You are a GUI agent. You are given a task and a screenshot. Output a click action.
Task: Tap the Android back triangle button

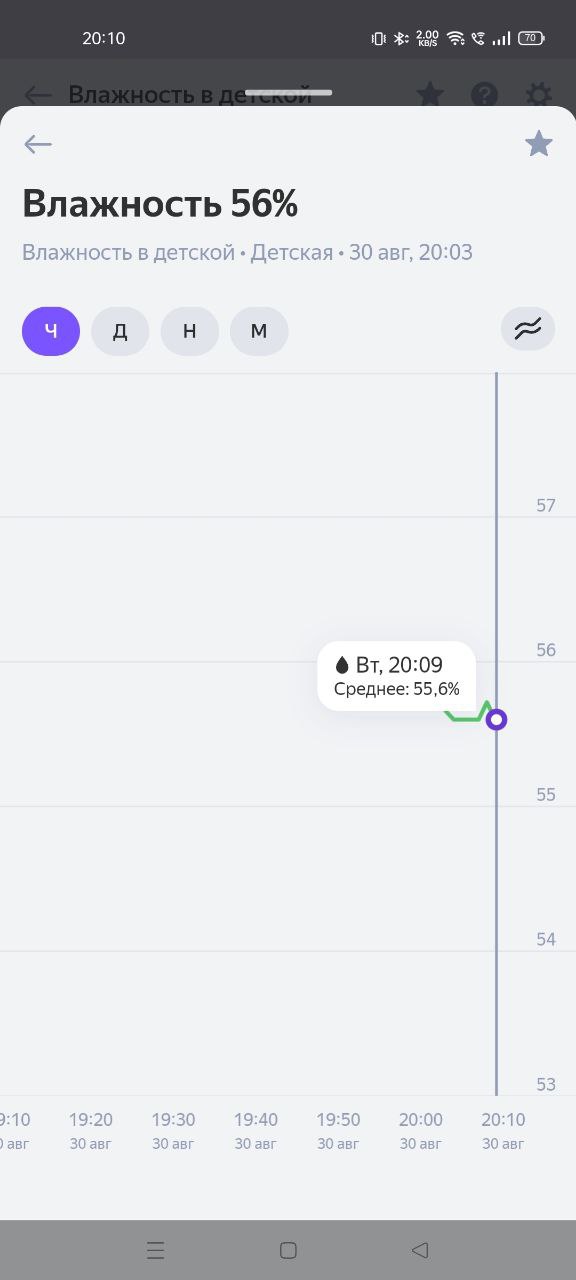pyautogui.click(x=420, y=1250)
